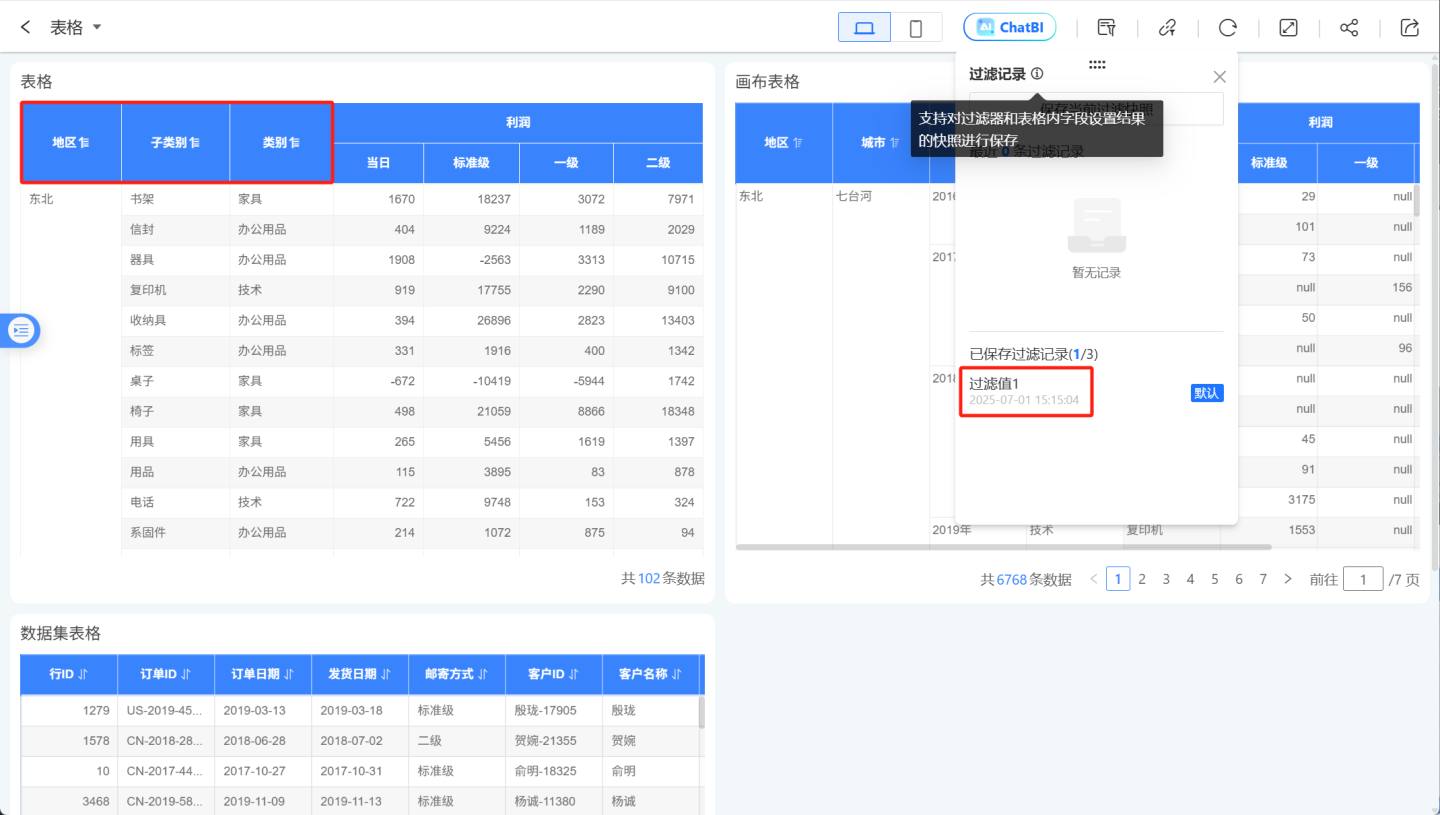The image size is (1440, 815).
Task: Open the floating sidebar menu button
Action: pyautogui.click(x=21, y=329)
